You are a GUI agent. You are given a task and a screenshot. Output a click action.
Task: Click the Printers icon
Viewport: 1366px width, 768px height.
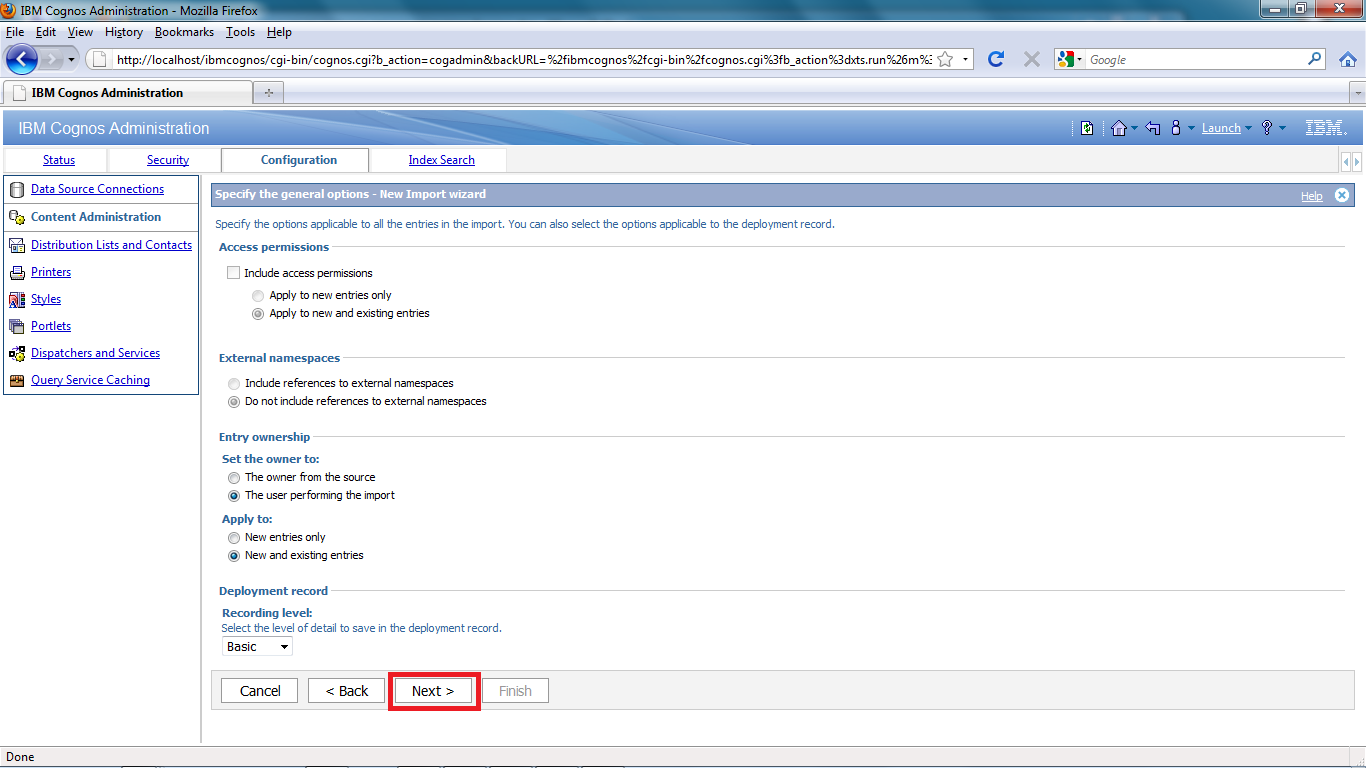pyautogui.click(x=16, y=272)
